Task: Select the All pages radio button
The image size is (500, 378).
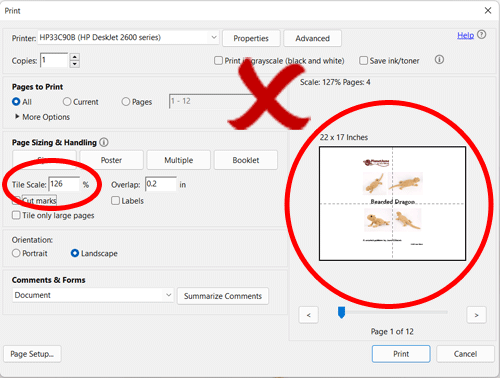Action: pyautogui.click(x=16, y=102)
